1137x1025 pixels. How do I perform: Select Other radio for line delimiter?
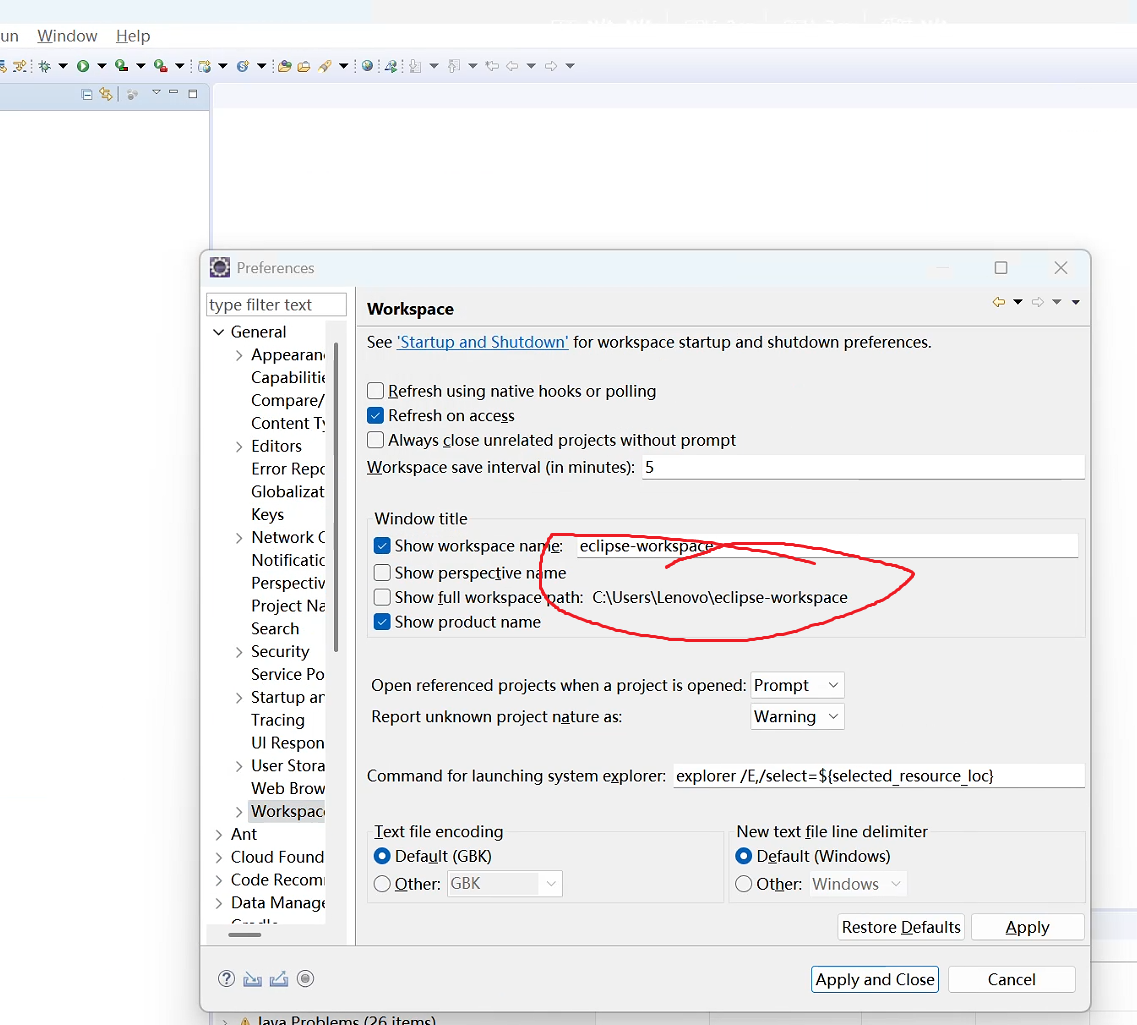tap(743, 884)
